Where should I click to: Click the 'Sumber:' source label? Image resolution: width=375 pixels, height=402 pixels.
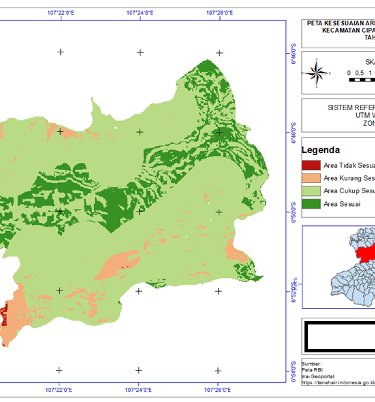coord(311,364)
